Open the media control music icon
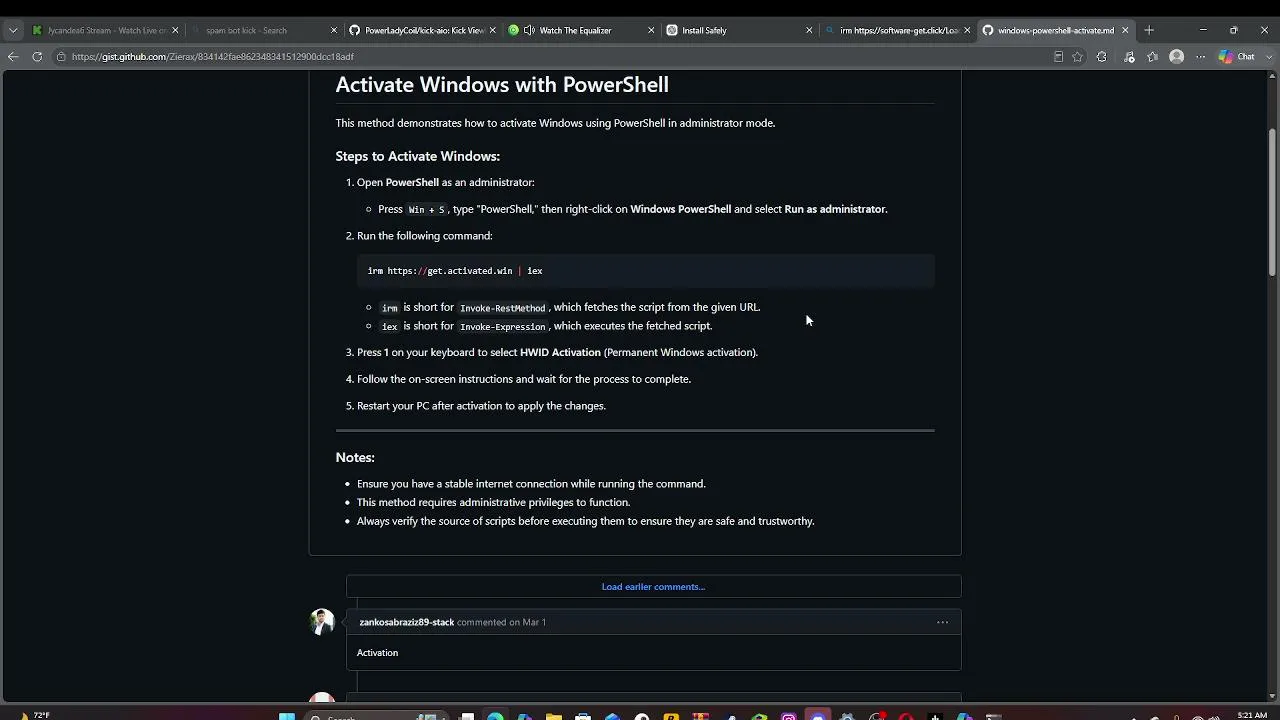1280x720 pixels. [1129, 57]
